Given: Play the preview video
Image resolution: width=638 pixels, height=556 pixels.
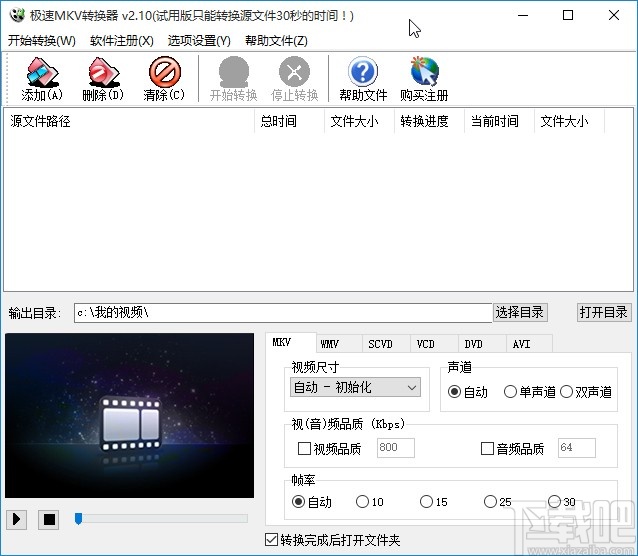Looking at the screenshot, I should [17, 519].
